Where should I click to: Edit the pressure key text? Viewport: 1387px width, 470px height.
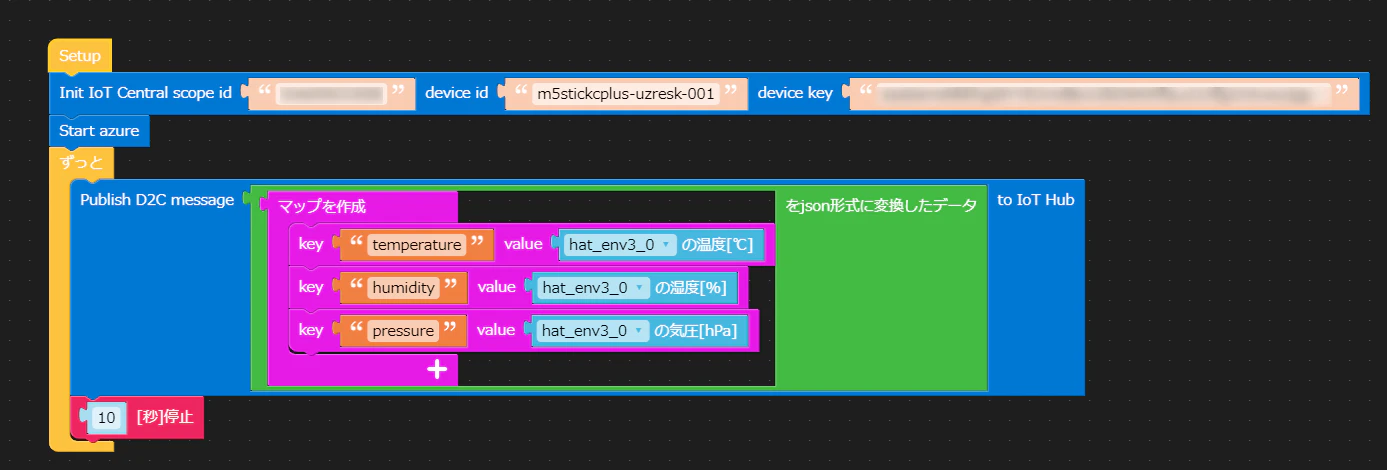point(404,330)
